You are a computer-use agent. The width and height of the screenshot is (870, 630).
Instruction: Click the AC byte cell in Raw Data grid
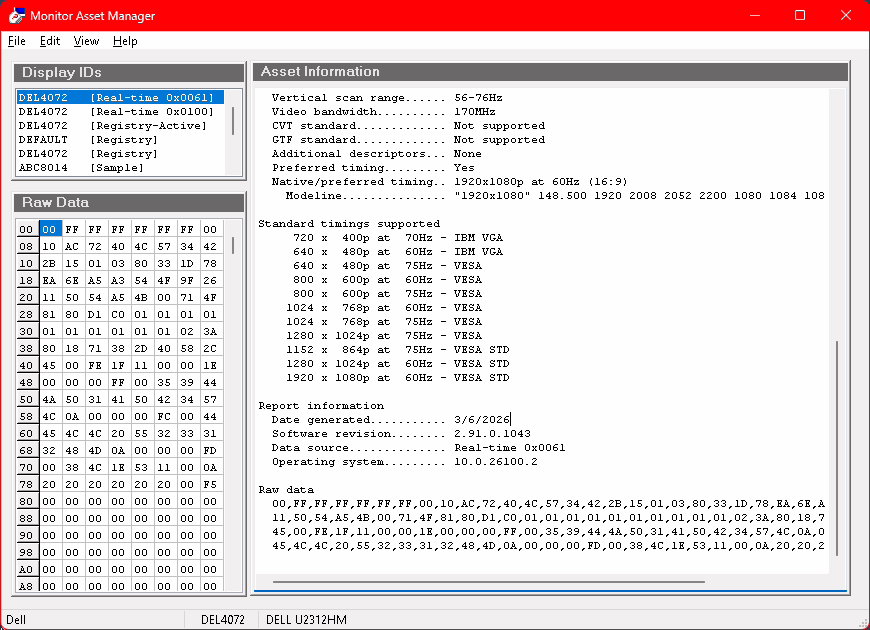[x=72, y=246]
